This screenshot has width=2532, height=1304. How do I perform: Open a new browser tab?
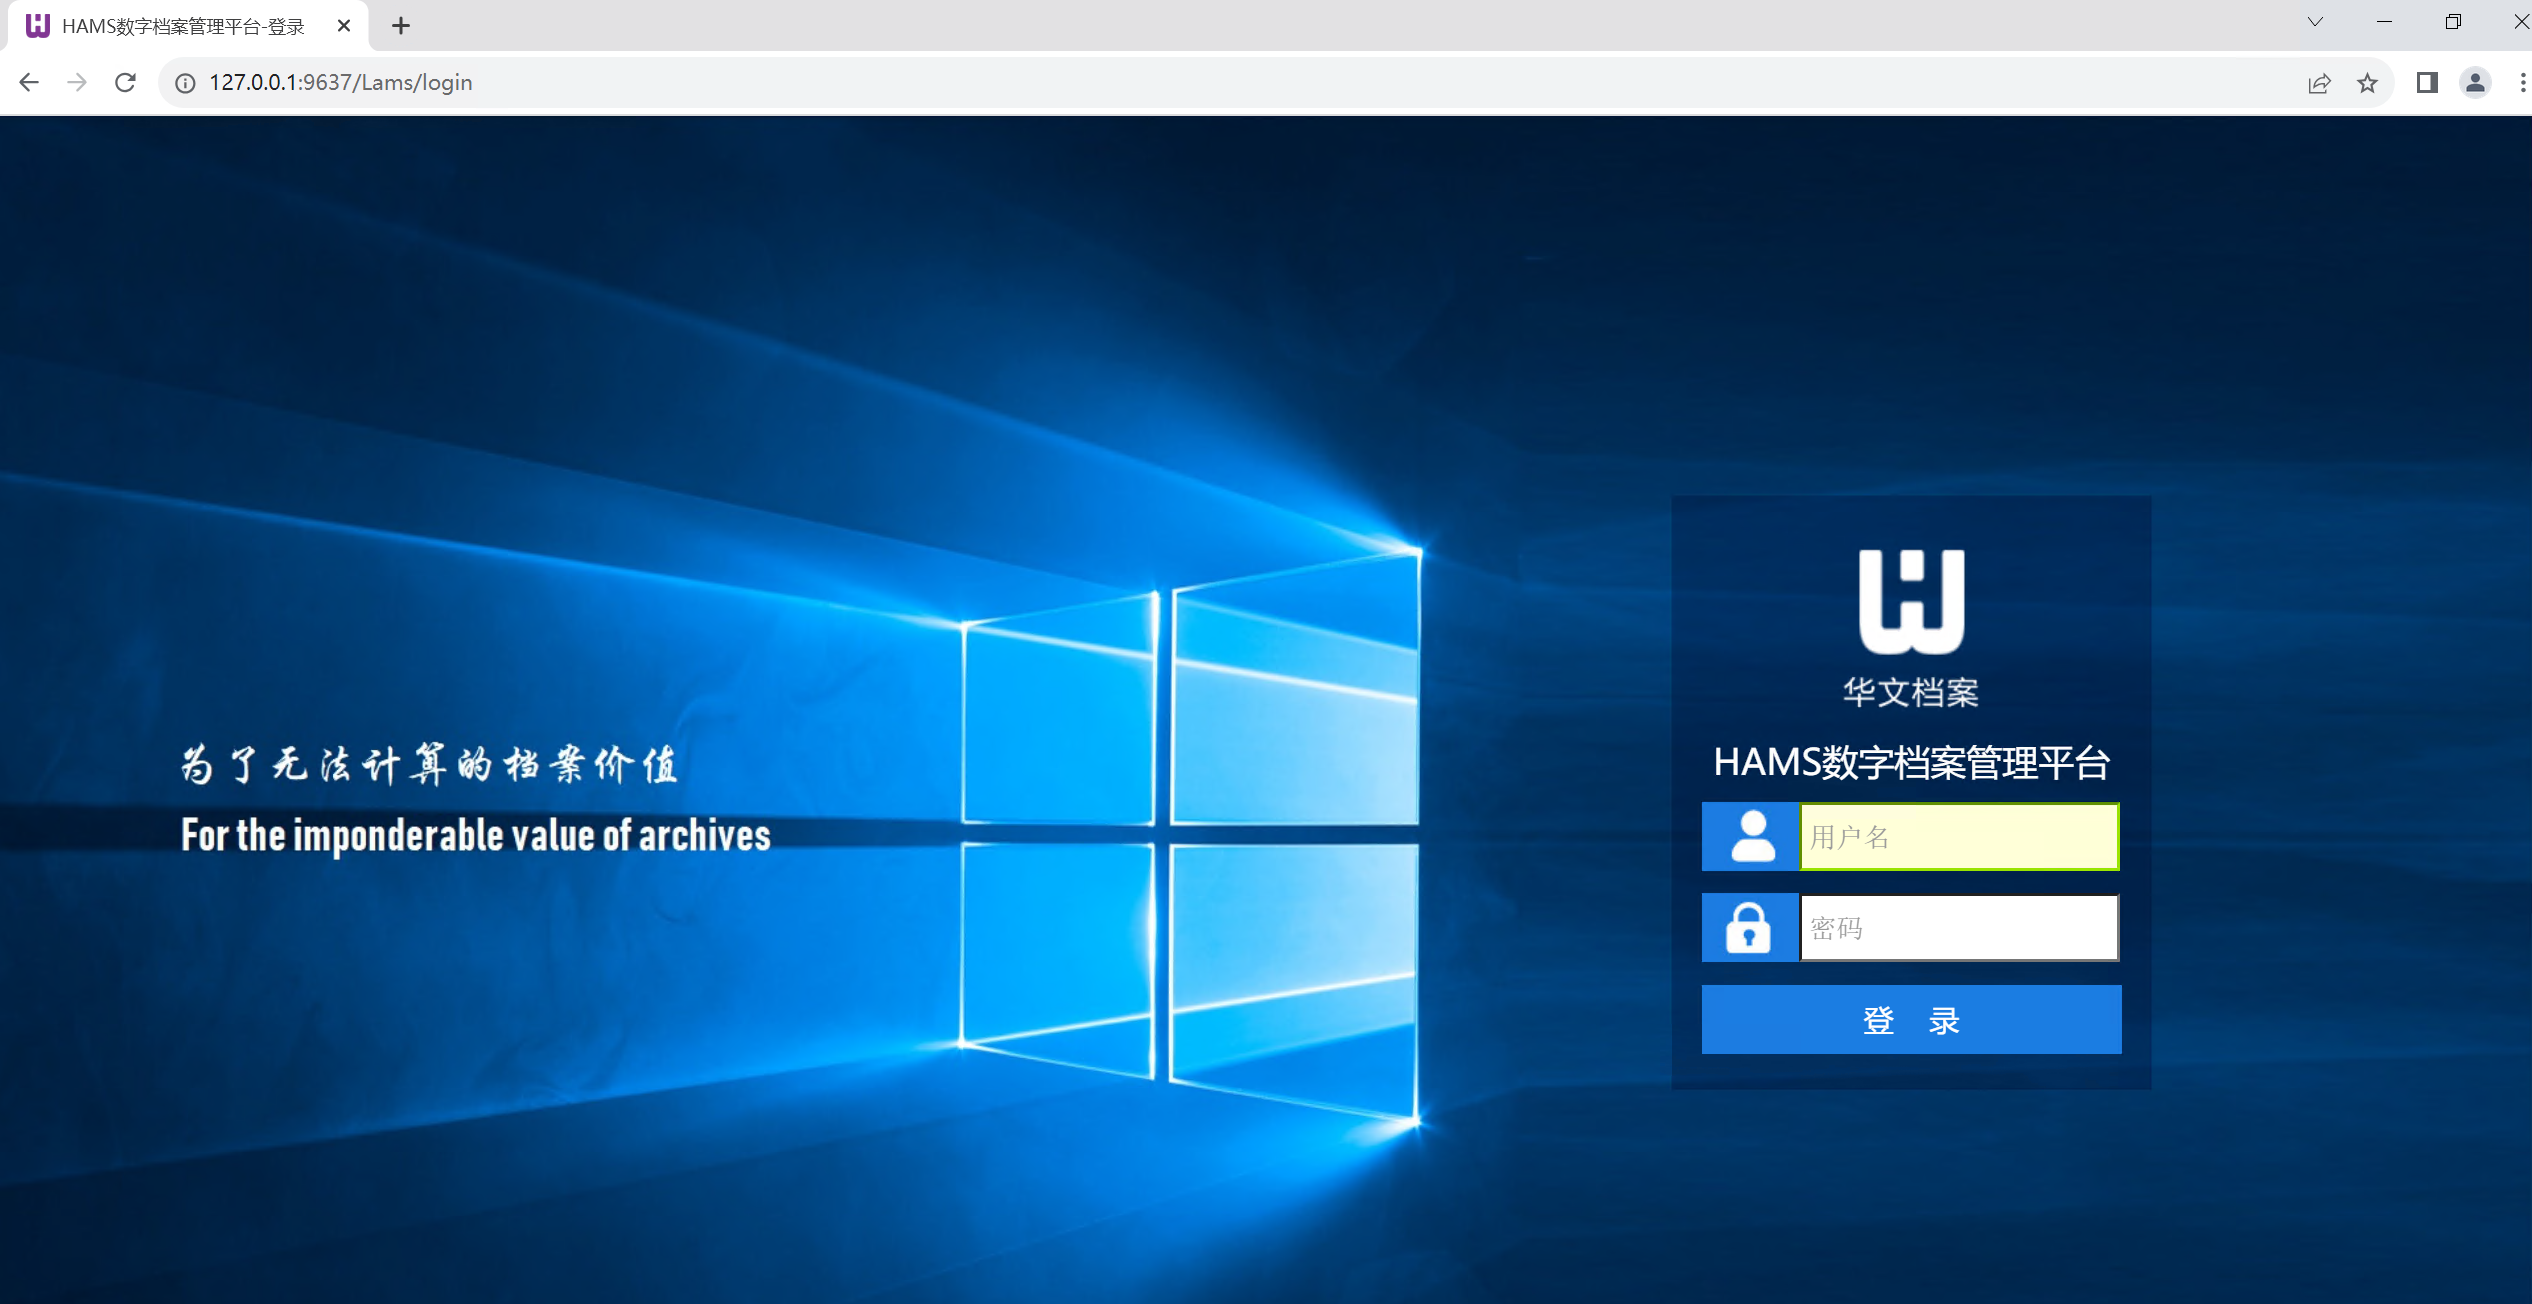click(x=401, y=26)
